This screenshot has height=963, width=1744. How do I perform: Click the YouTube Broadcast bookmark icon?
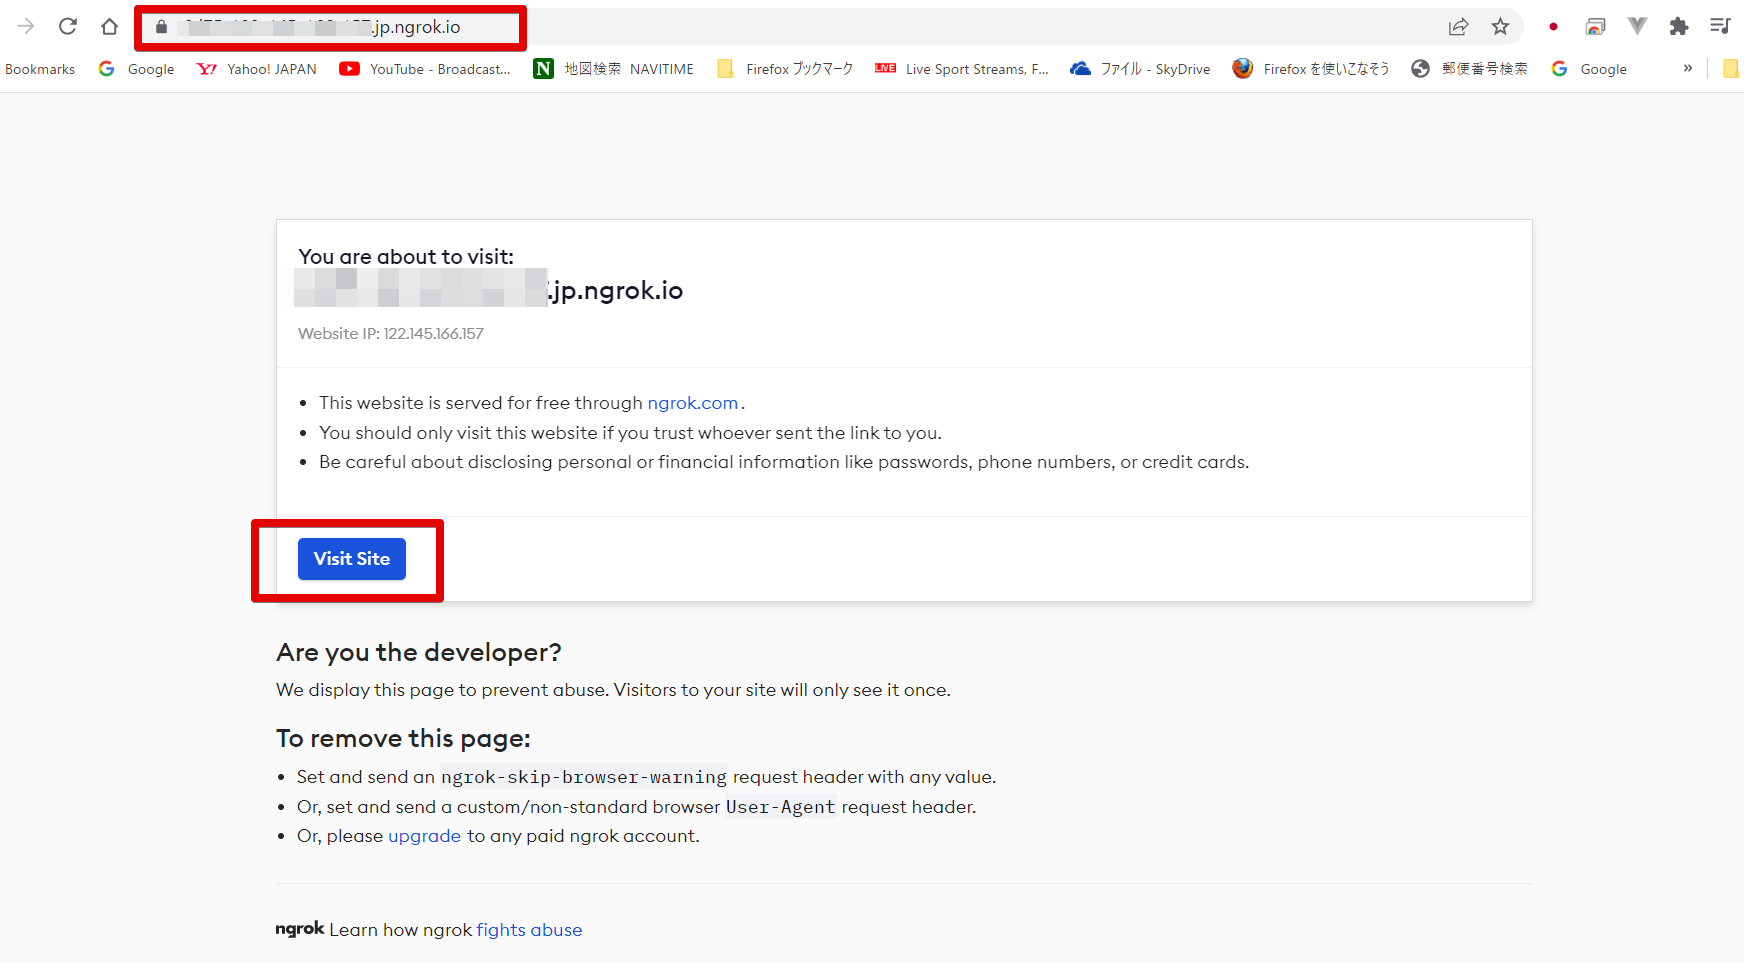(x=349, y=68)
